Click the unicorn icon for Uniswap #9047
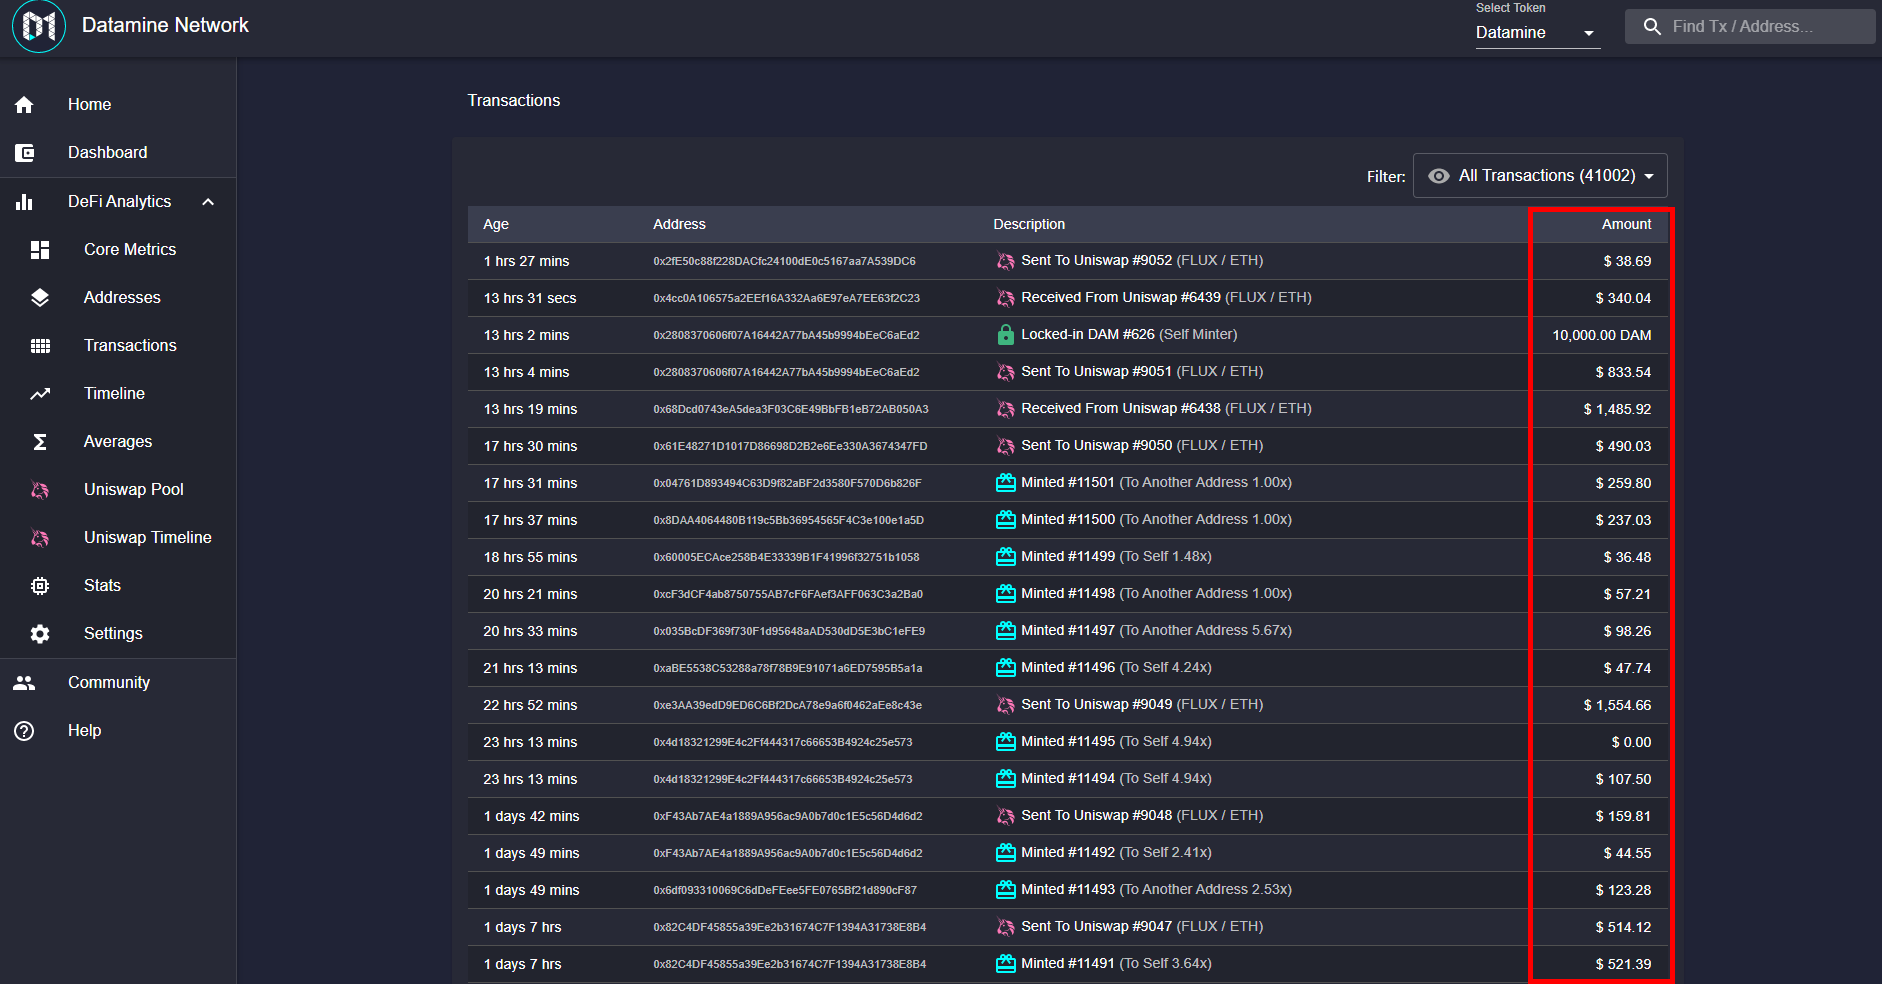 (1005, 927)
